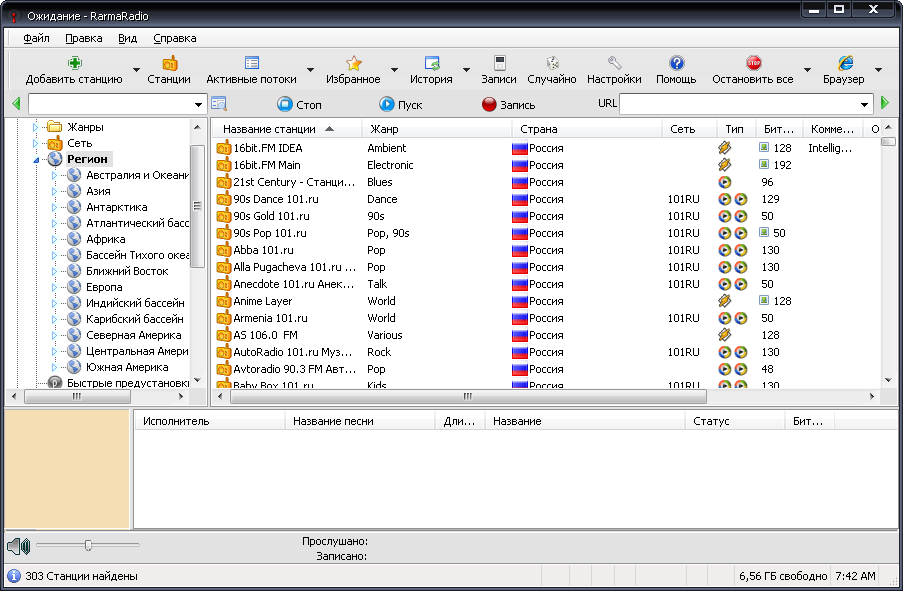This screenshot has height=591, width=903.
Task: Click the Random (Случайно) station icon
Action: coord(552,63)
